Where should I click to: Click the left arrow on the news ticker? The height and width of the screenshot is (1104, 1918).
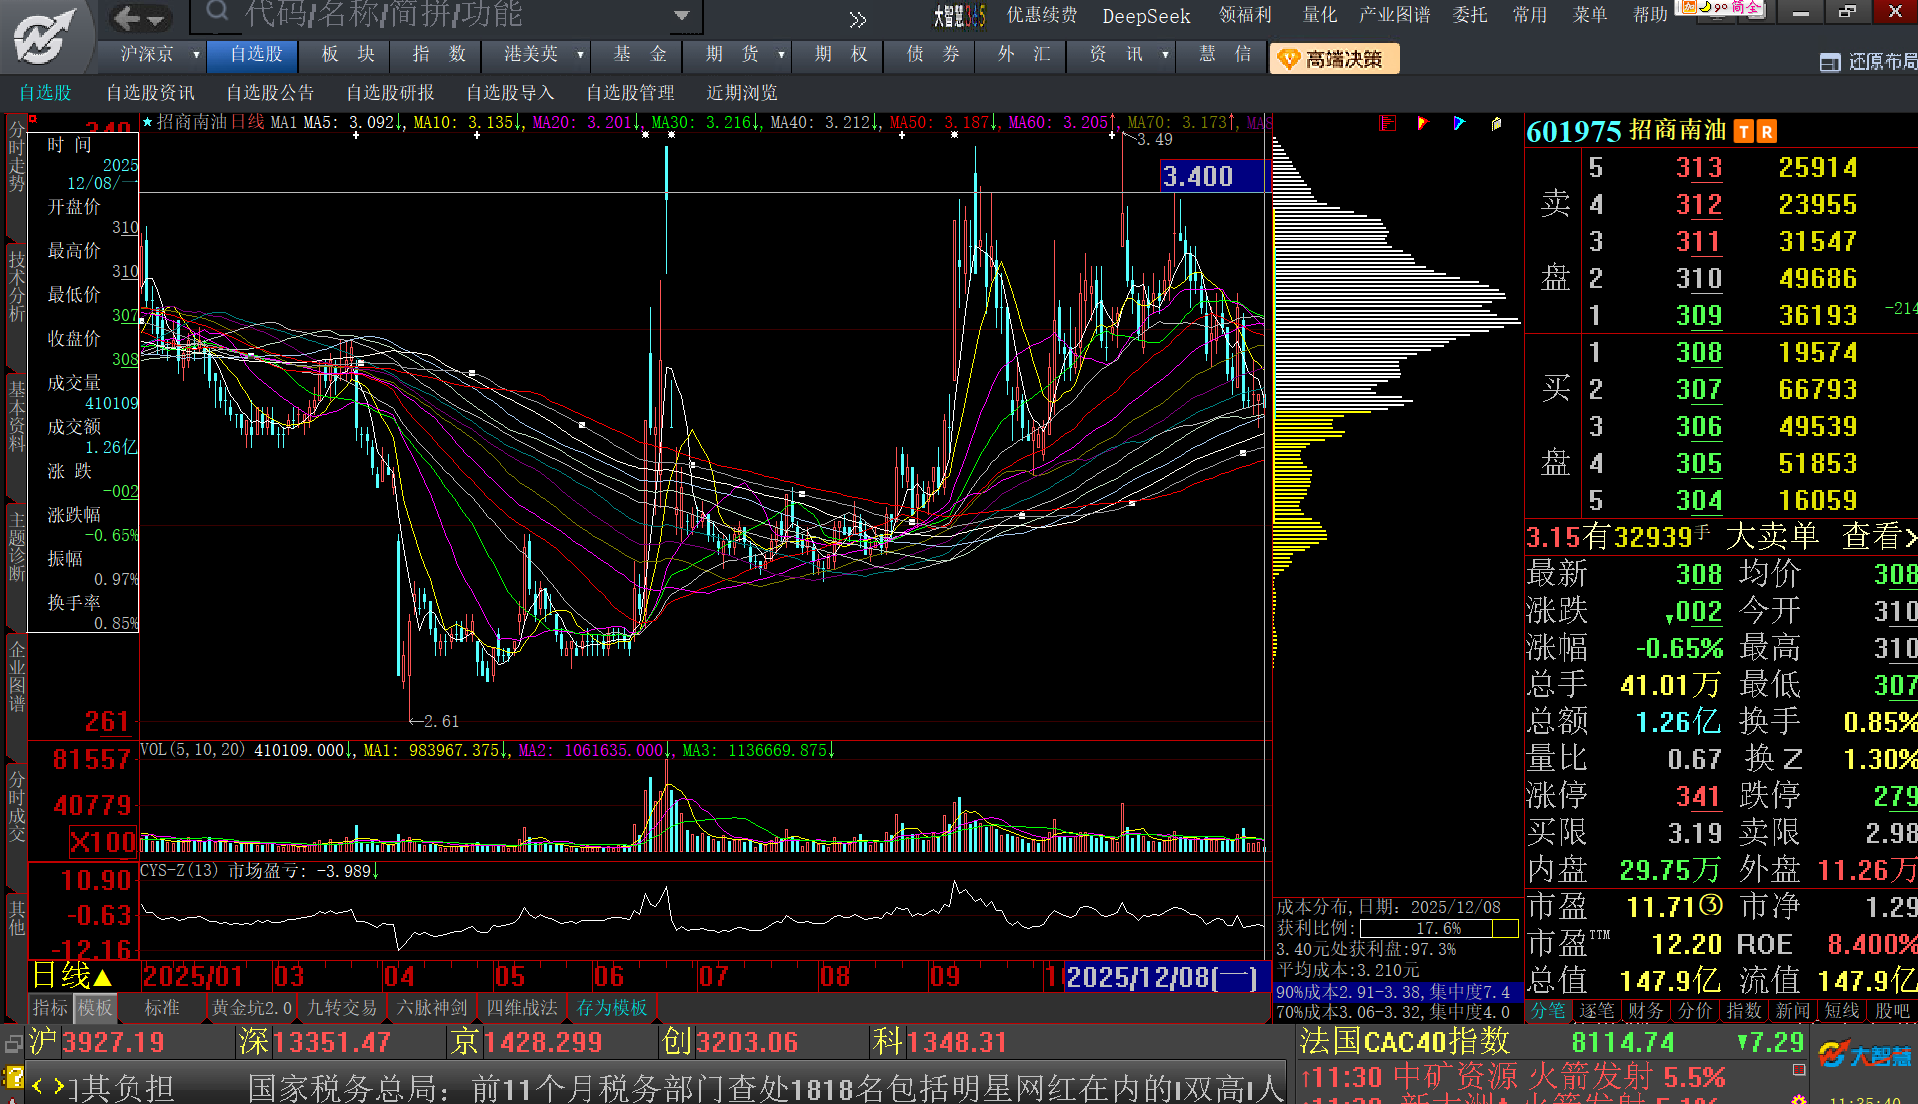(x=38, y=1086)
